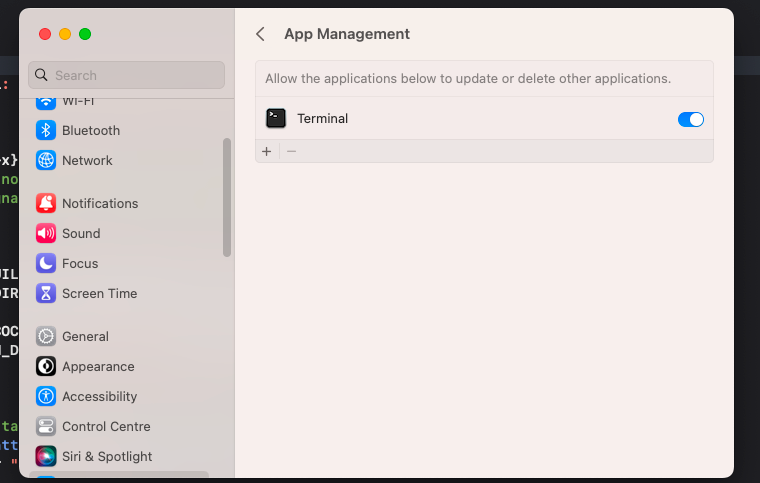Disable Terminal app management toggle
This screenshot has width=760, height=483.
click(691, 119)
